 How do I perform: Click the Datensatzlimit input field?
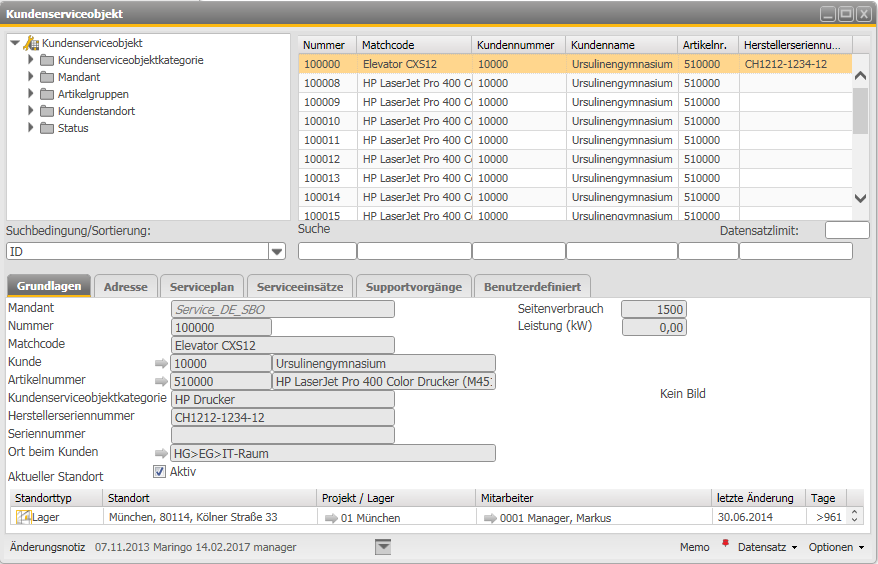(x=847, y=230)
